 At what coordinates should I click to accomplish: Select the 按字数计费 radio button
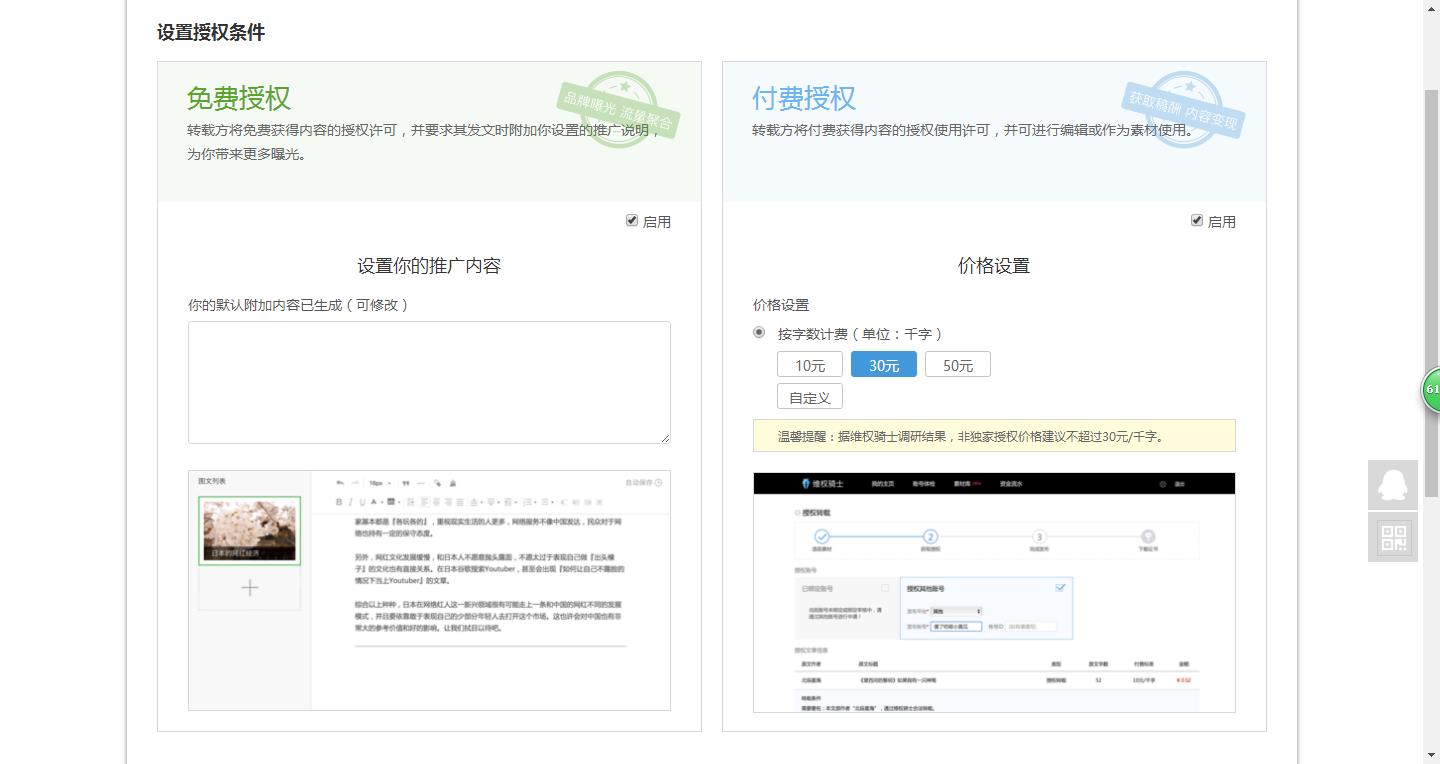point(759,334)
